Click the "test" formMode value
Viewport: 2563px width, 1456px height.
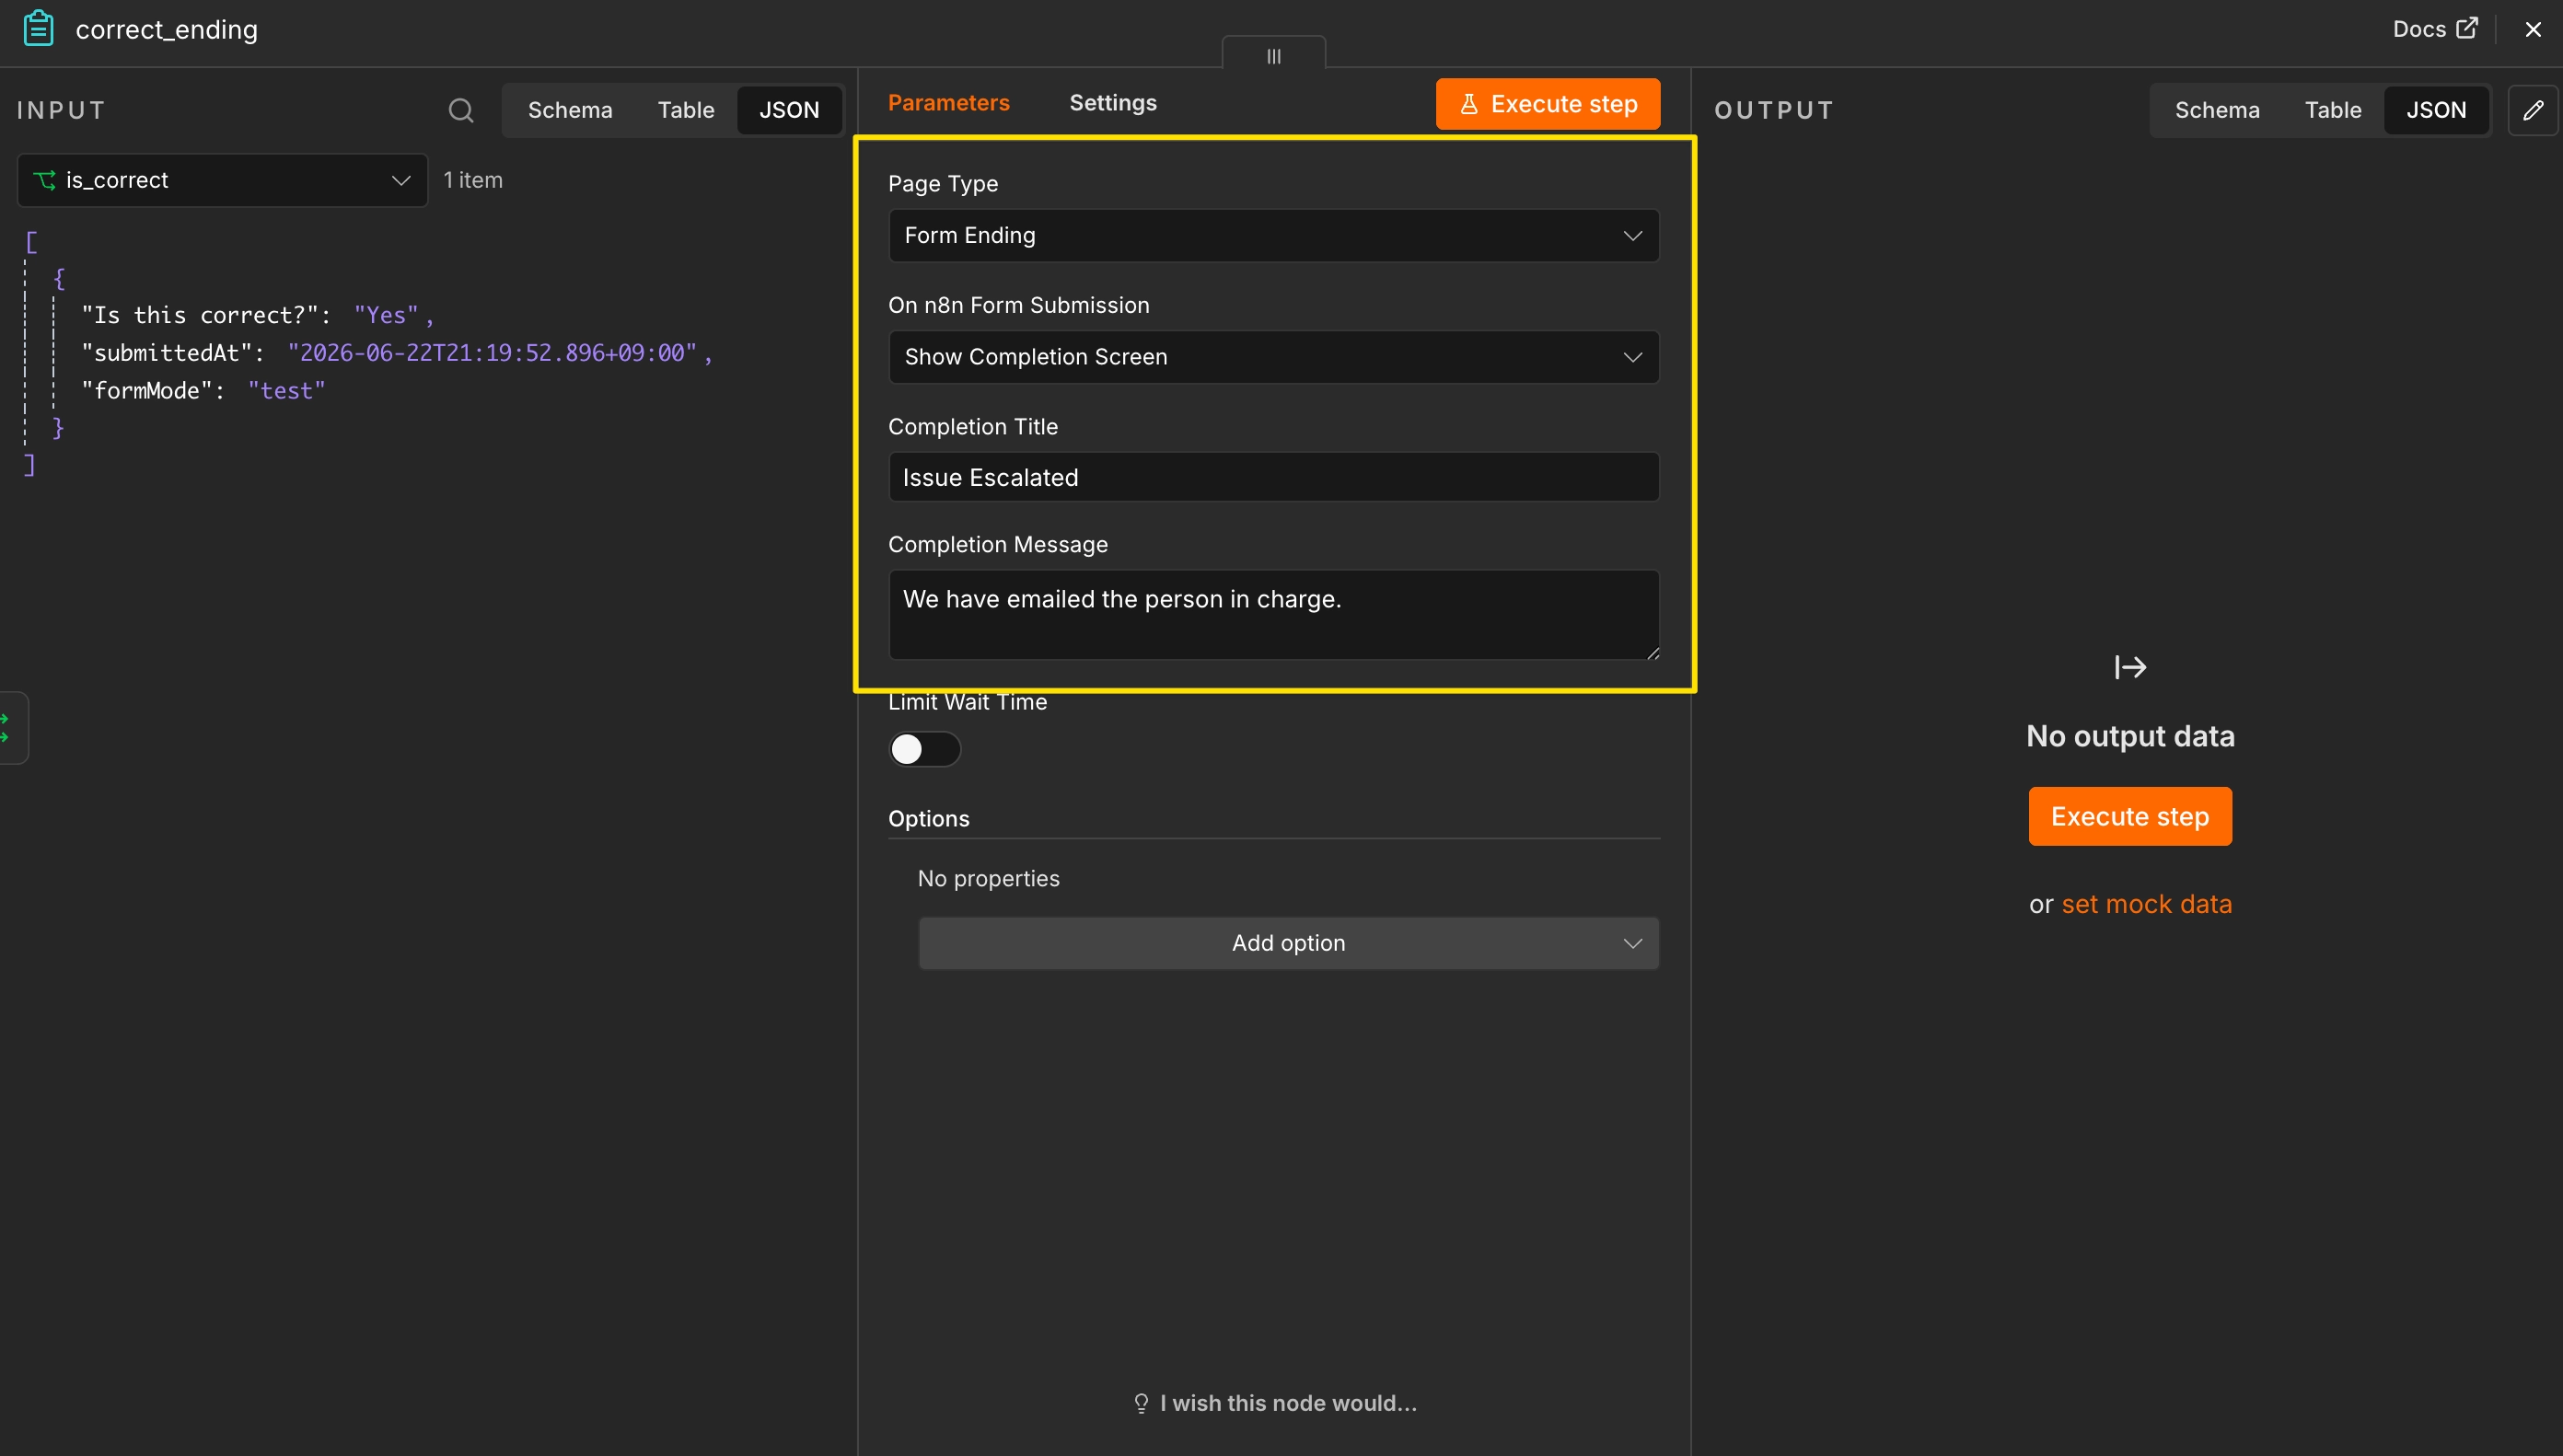click(286, 391)
